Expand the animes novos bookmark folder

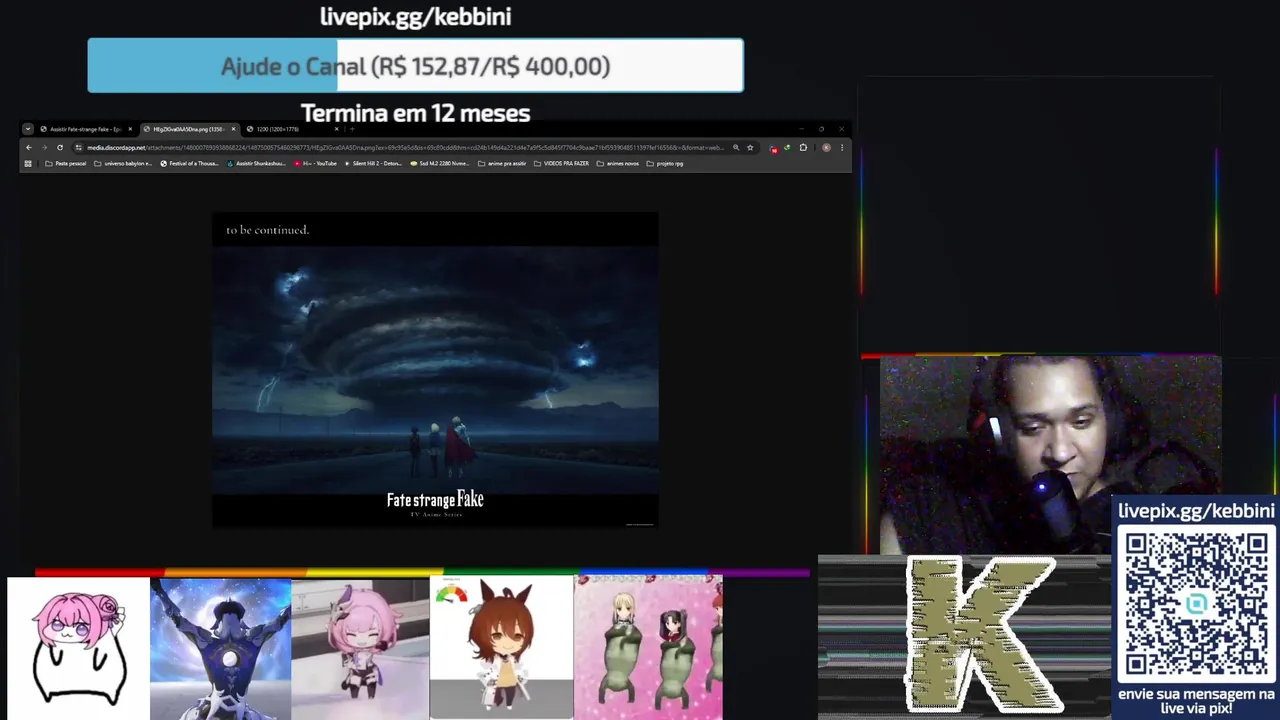coord(618,163)
